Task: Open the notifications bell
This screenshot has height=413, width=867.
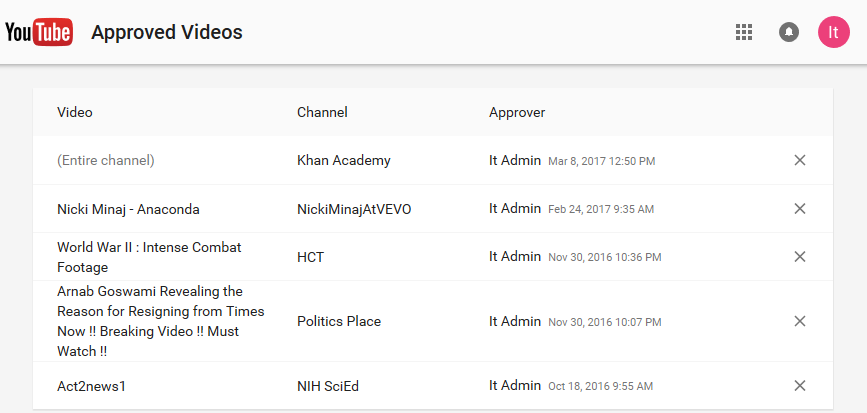Action: (789, 32)
